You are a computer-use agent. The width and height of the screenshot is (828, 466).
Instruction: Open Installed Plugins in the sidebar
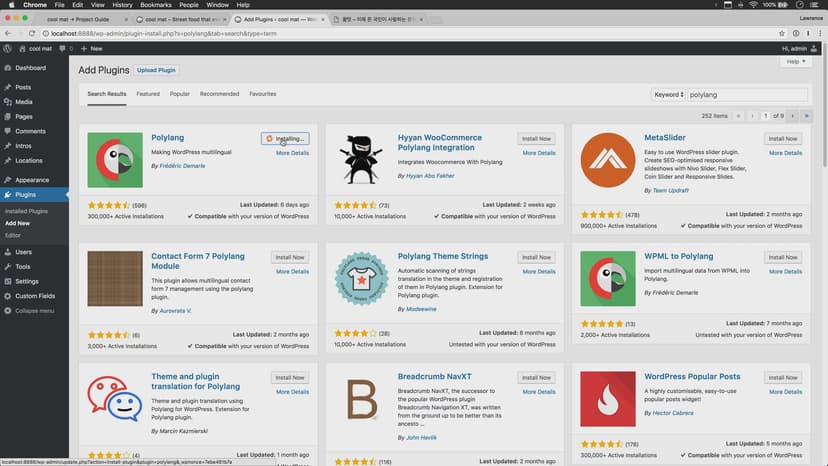(27, 212)
